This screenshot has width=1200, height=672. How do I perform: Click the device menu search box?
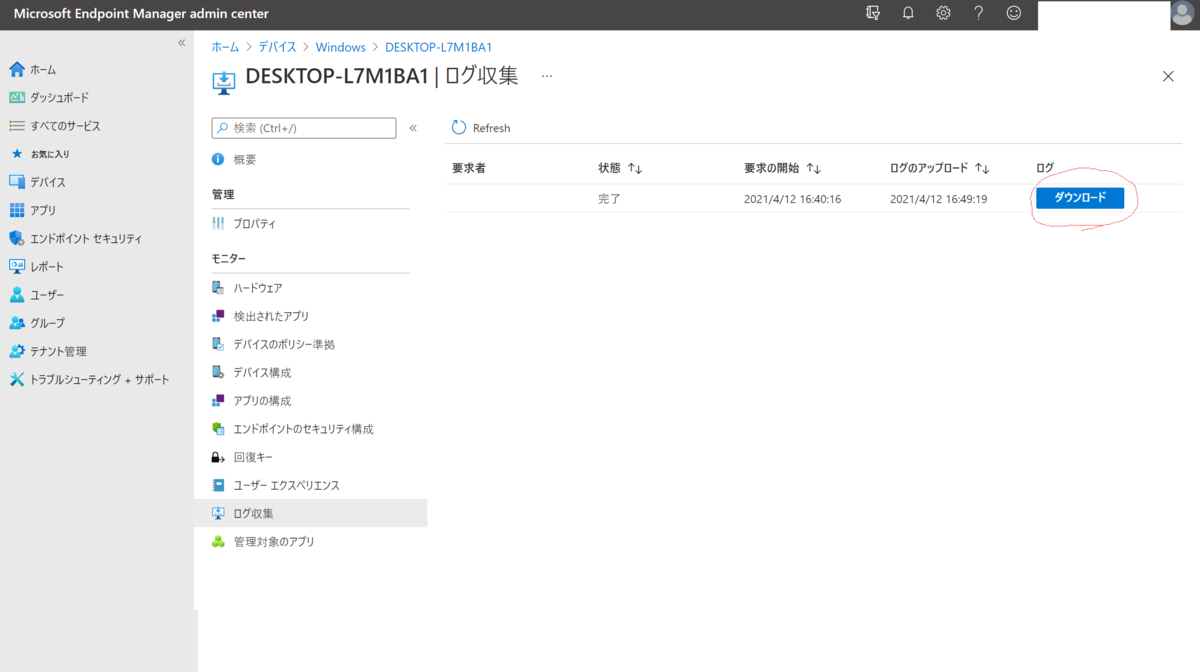(x=304, y=128)
